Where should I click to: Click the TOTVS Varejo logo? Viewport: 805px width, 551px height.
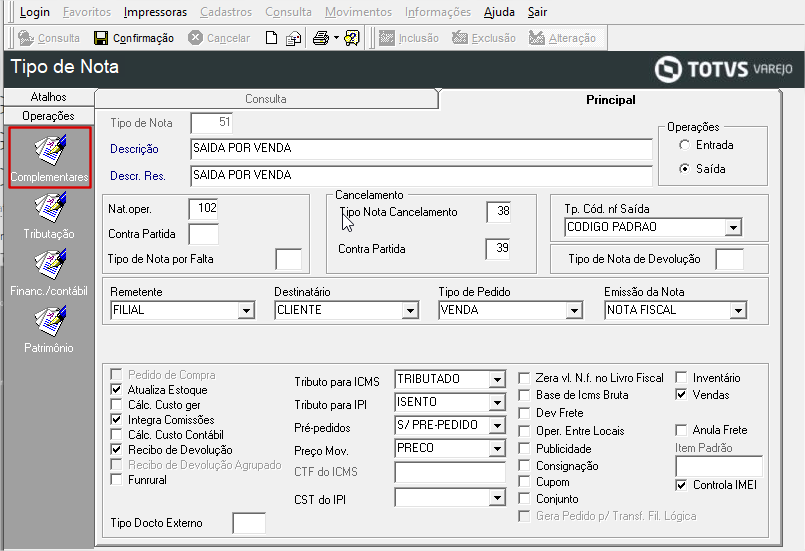(723, 69)
